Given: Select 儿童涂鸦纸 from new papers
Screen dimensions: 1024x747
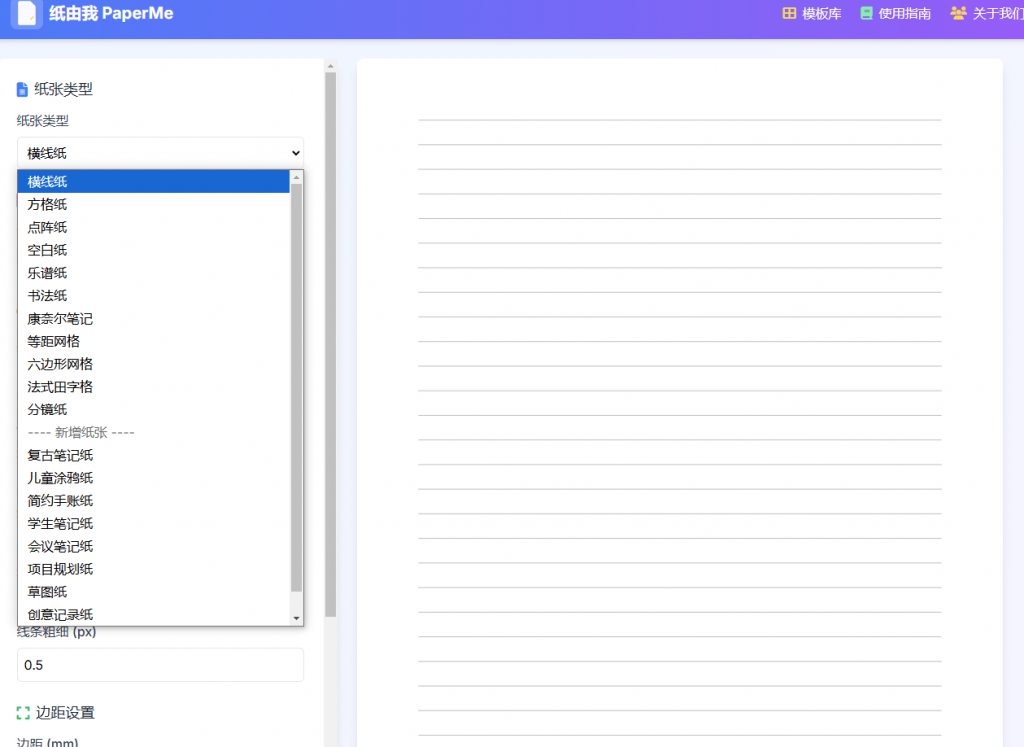Looking at the screenshot, I should coord(60,478).
